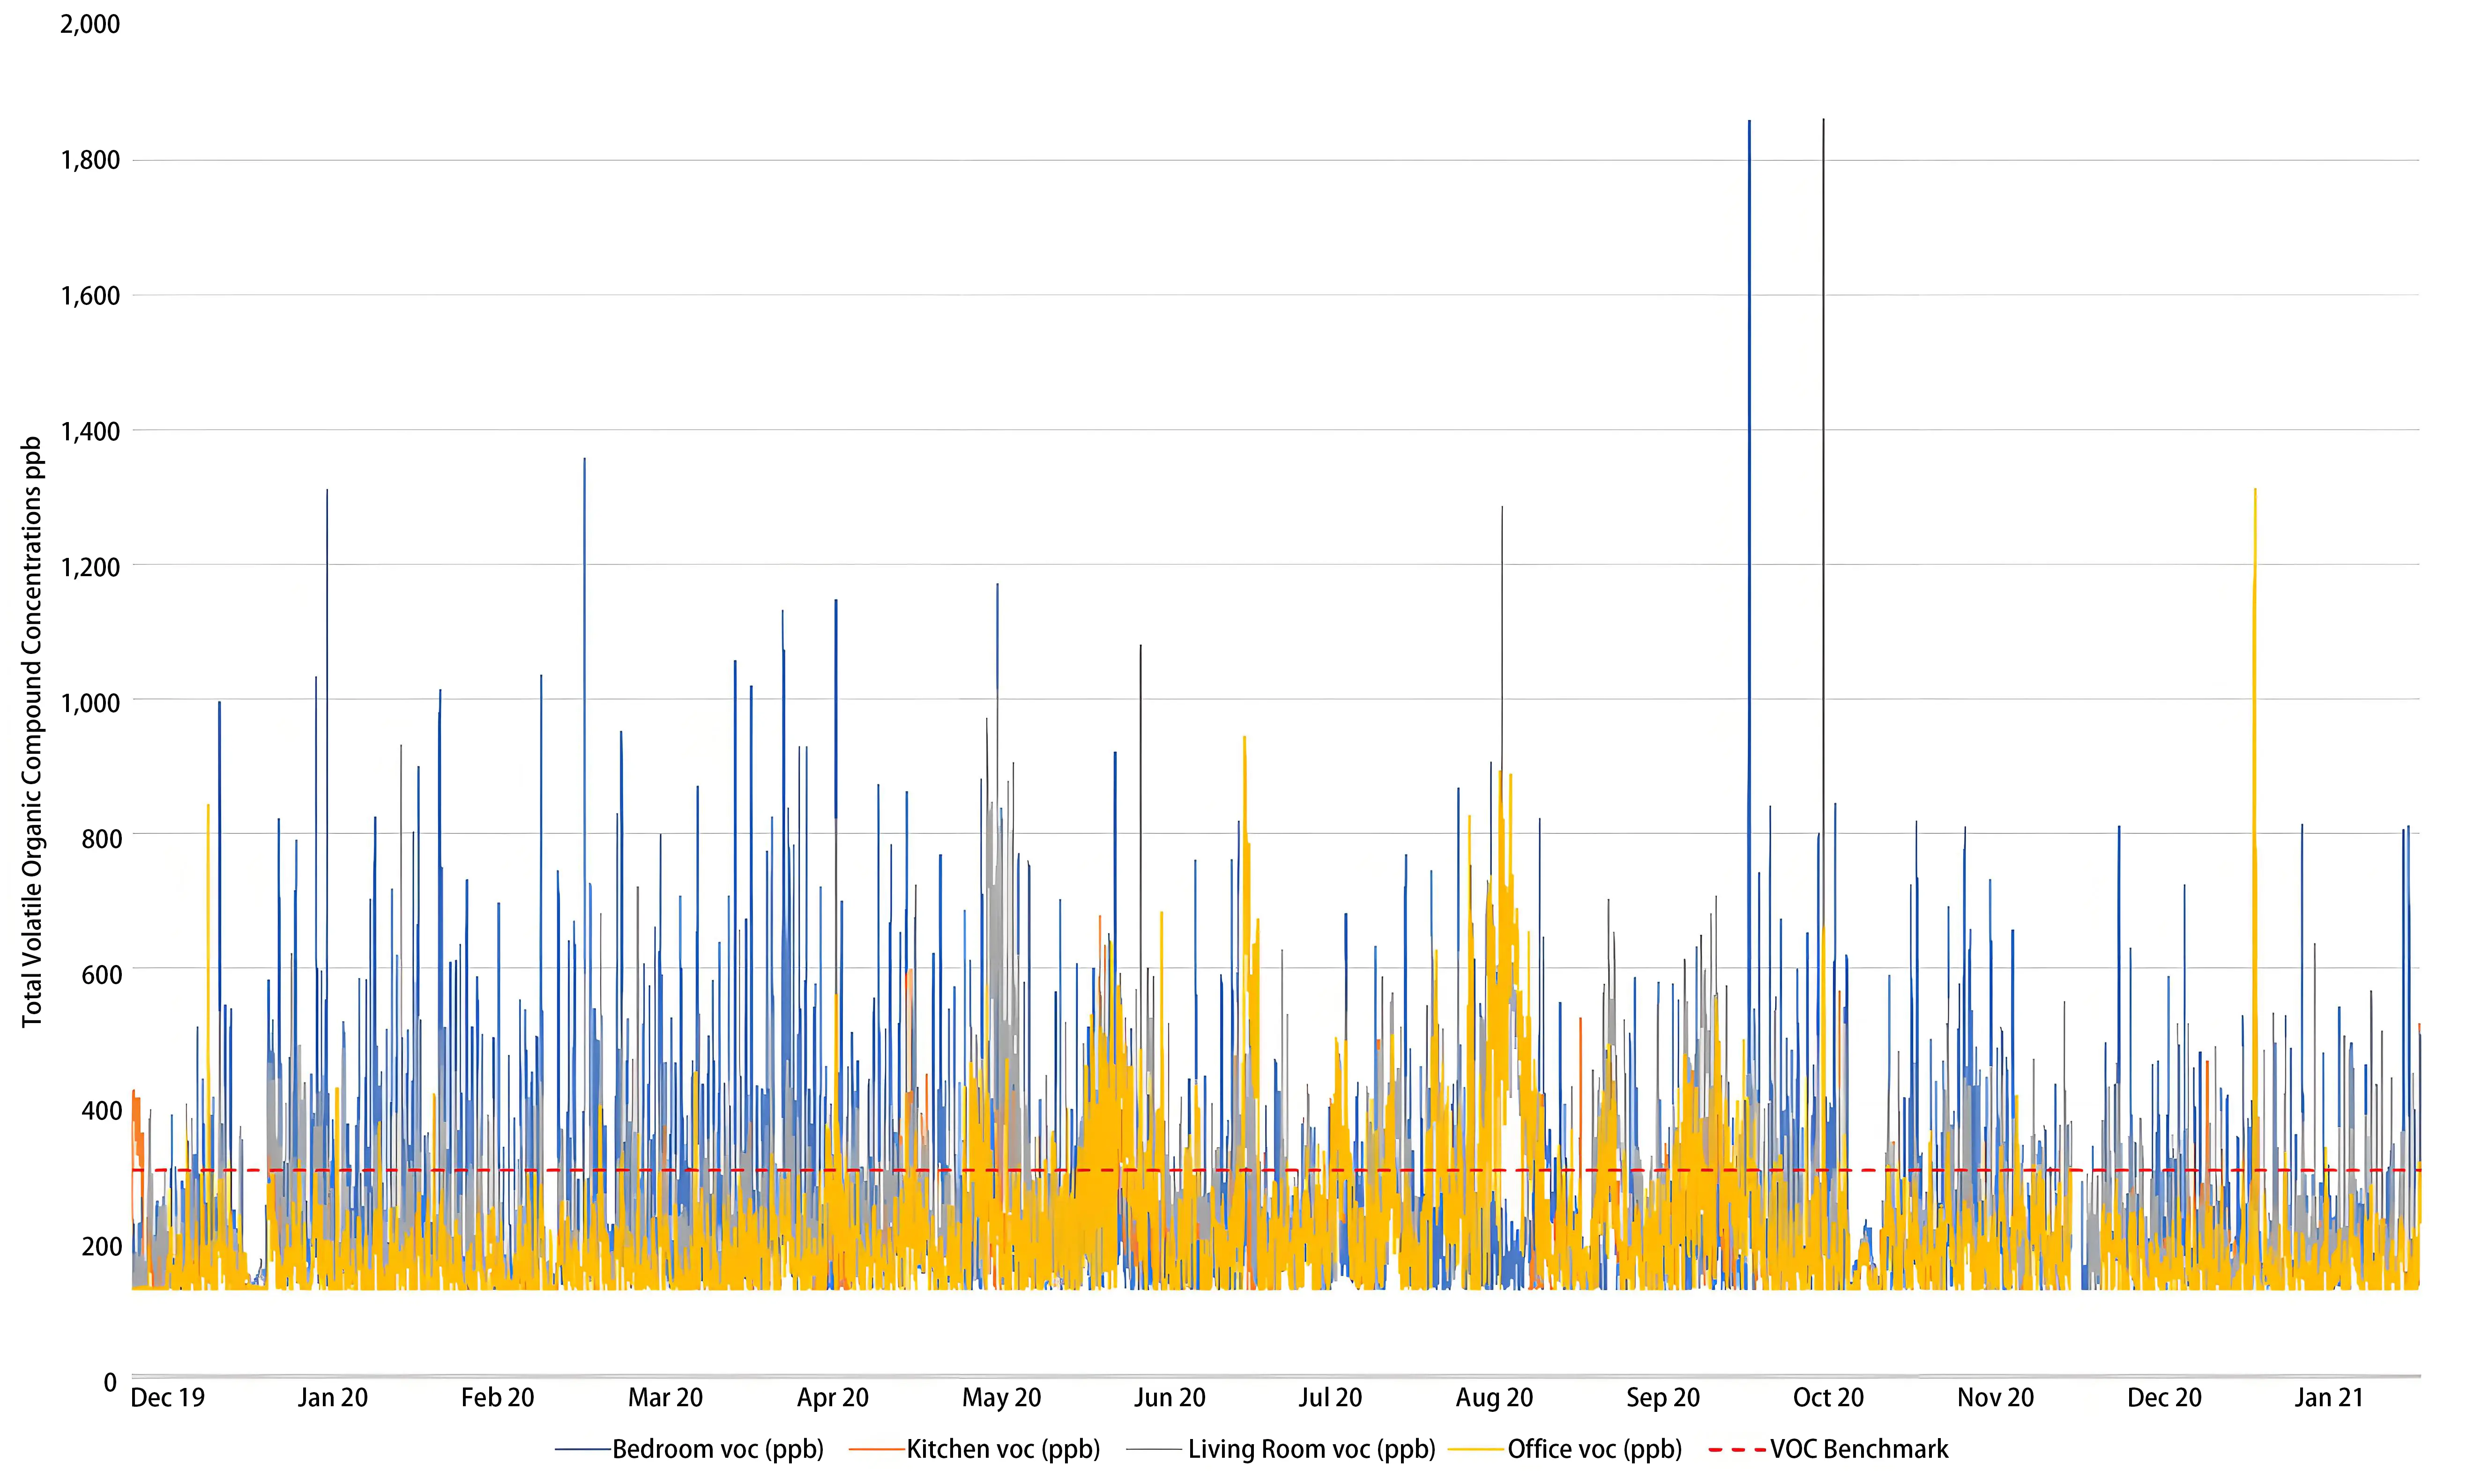Click the 200 y-axis value
This screenshot has width=2474, height=1484.
point(101,1246)
